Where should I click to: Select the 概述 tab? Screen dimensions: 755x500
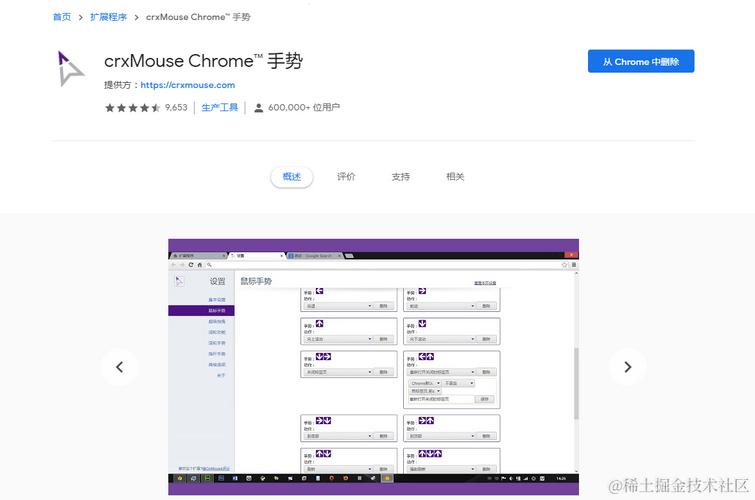click(x=292, y=177)
